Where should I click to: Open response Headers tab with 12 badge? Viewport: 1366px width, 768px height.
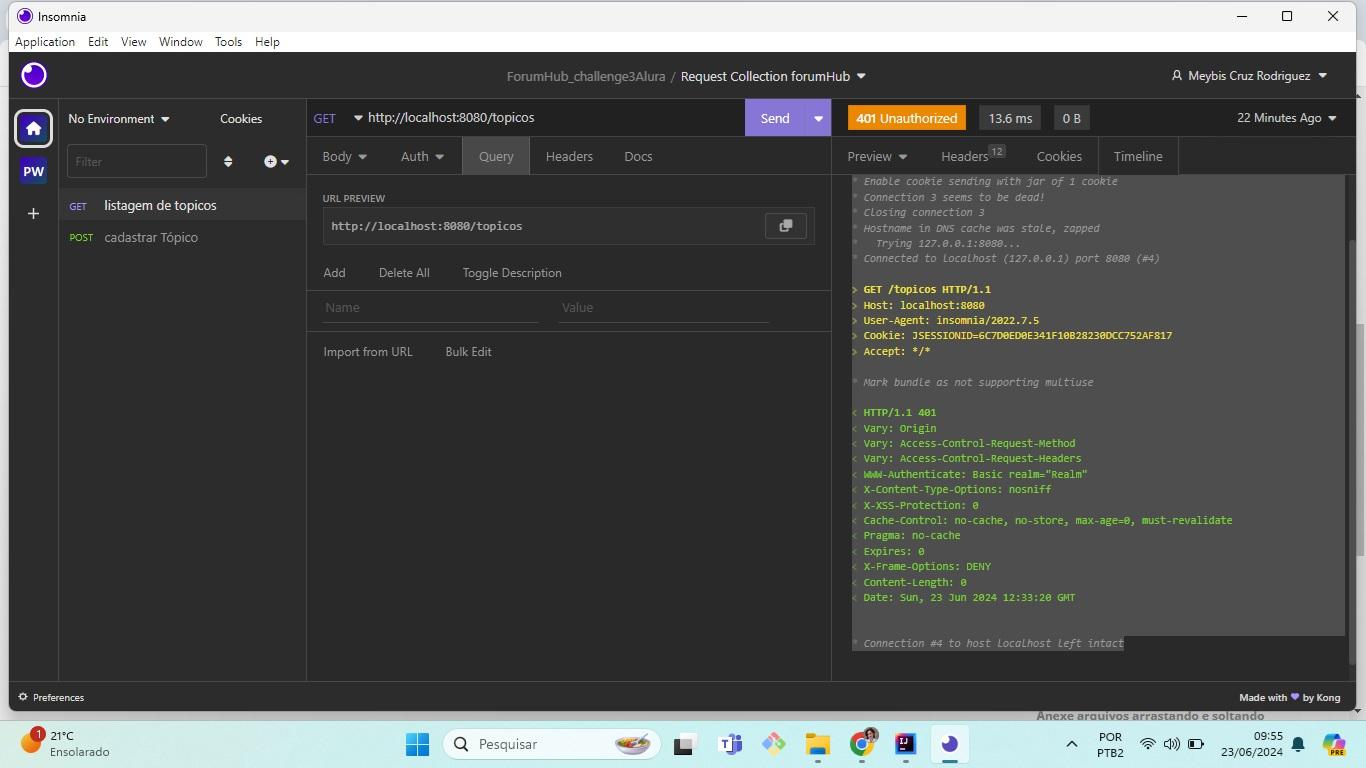pos(972,155)
